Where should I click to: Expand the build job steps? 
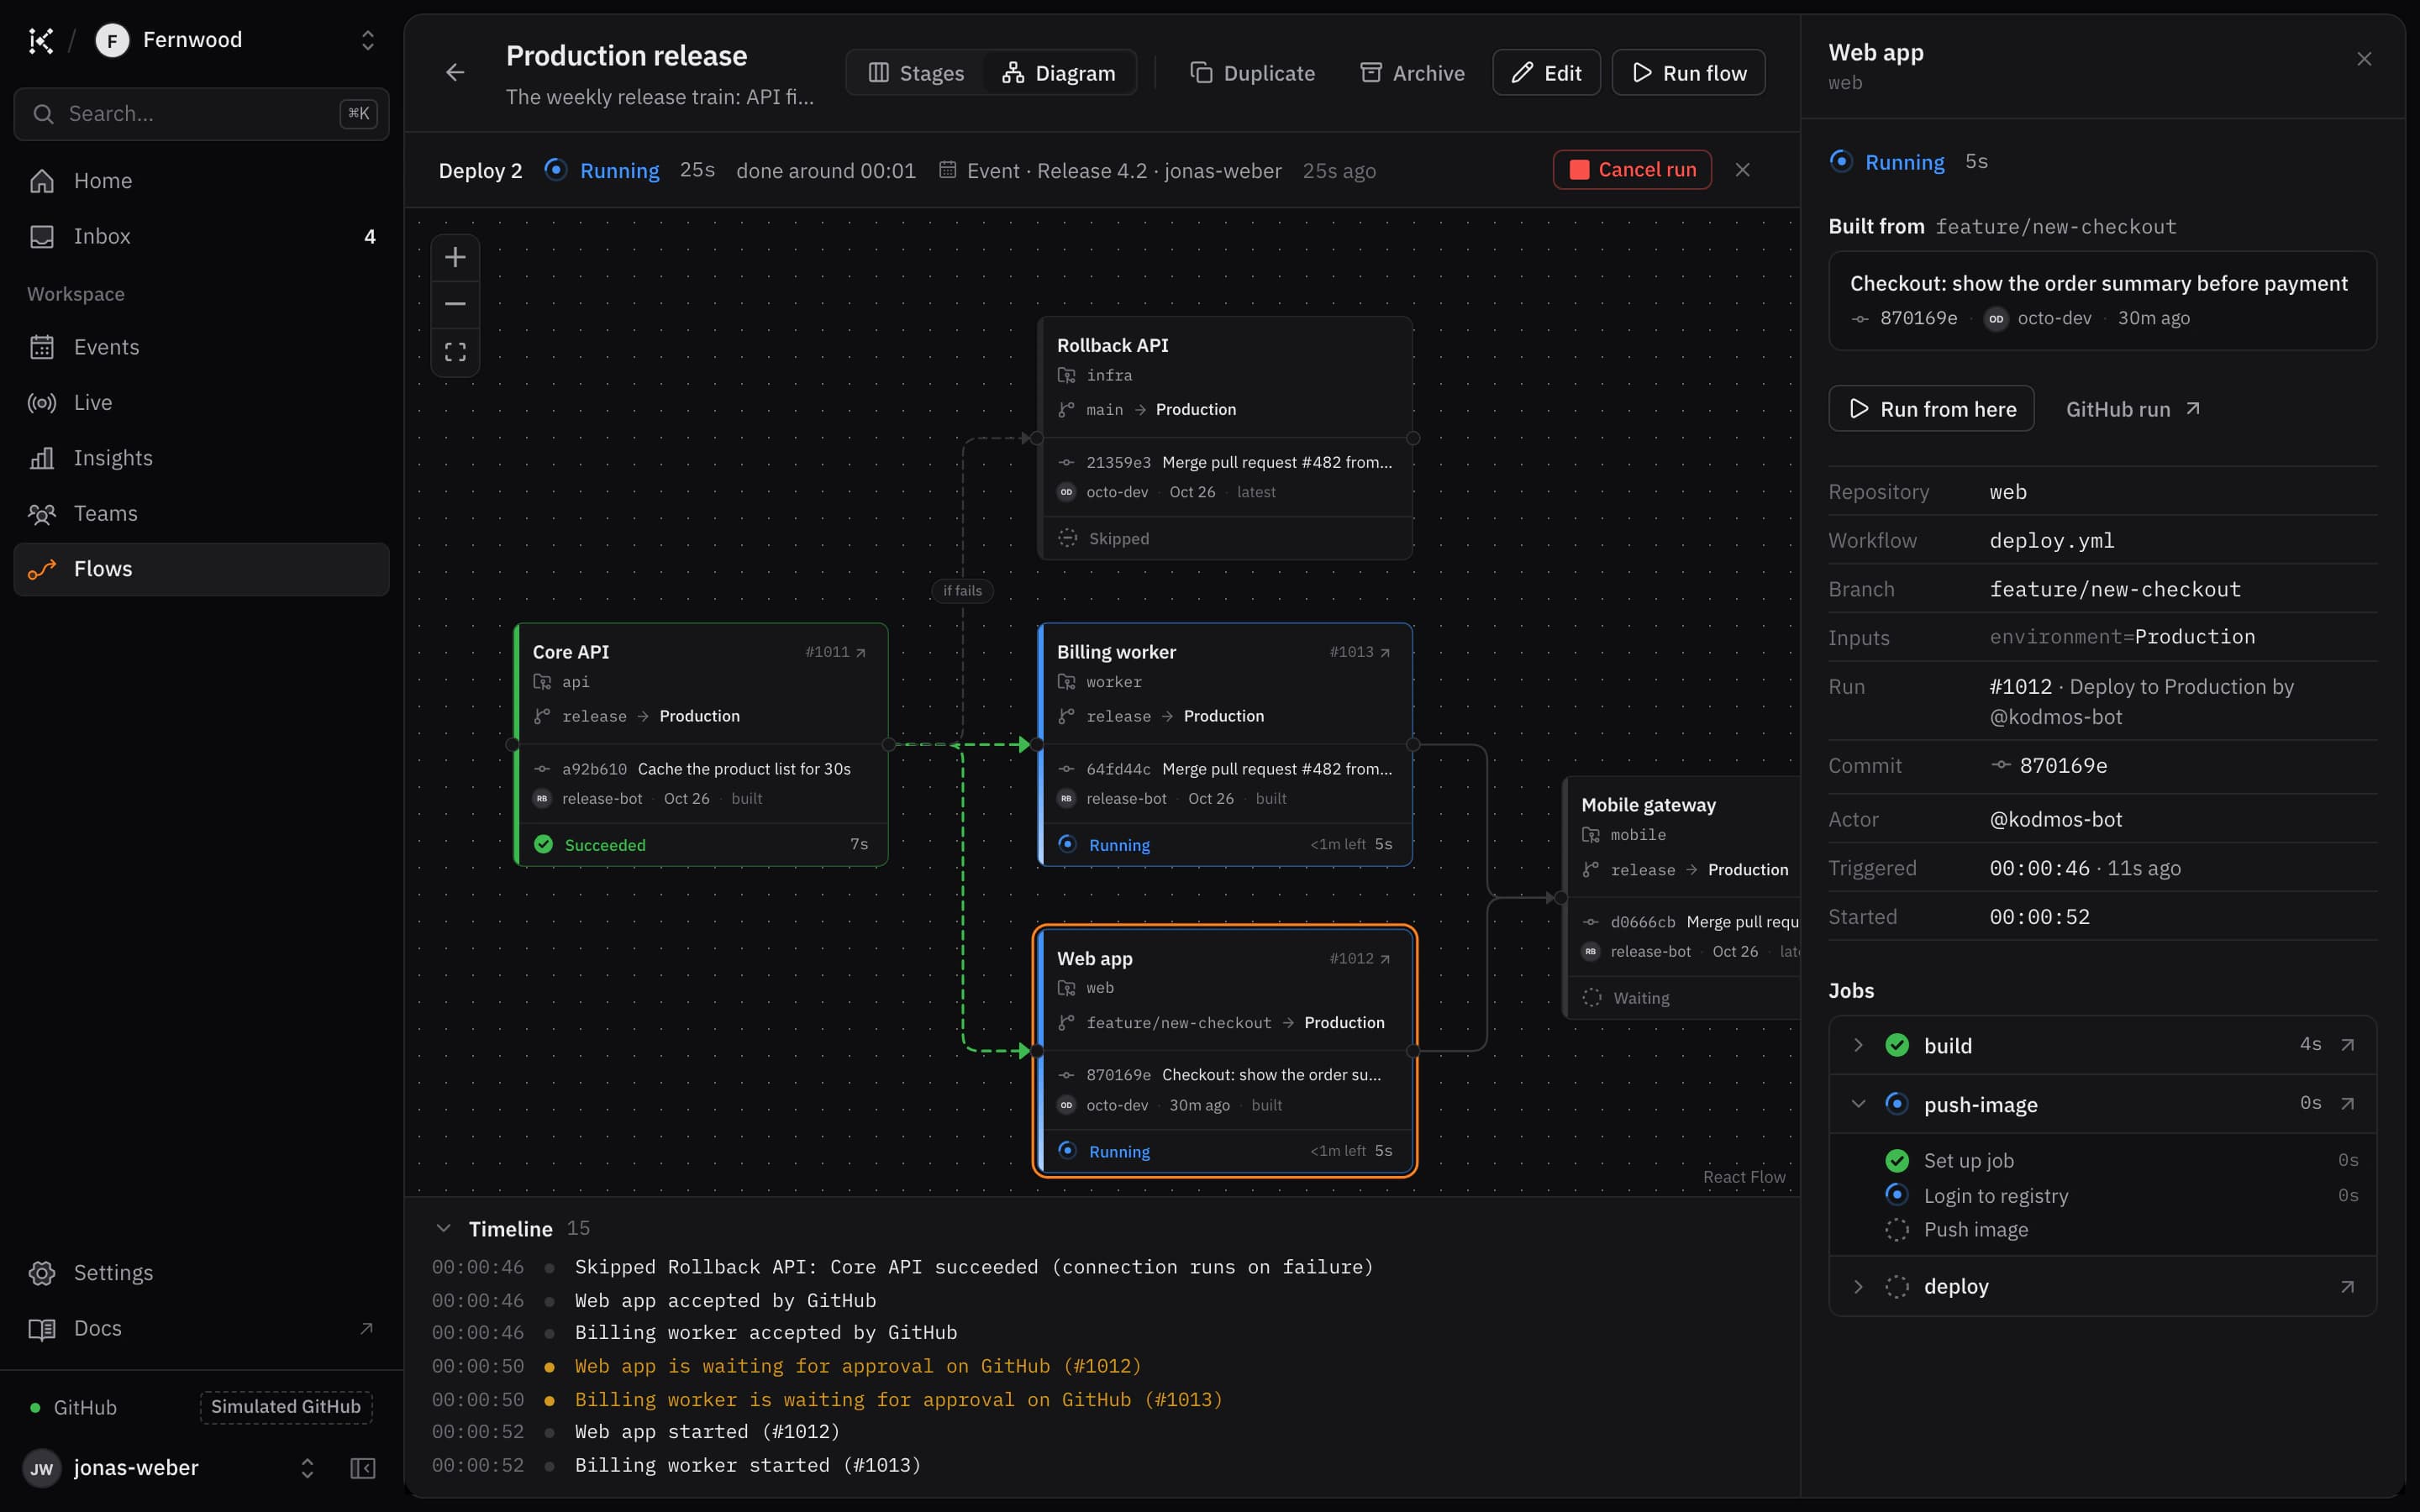[x=1858, y=1045]
